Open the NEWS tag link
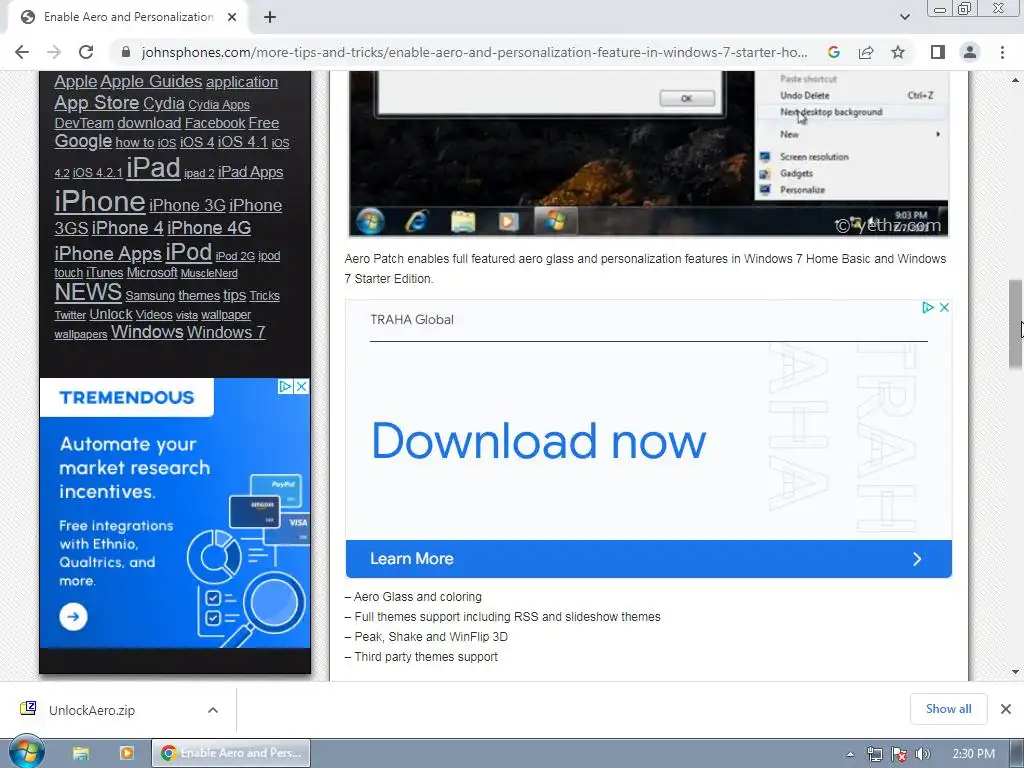 pyautogui.click(x=88, y=293)
